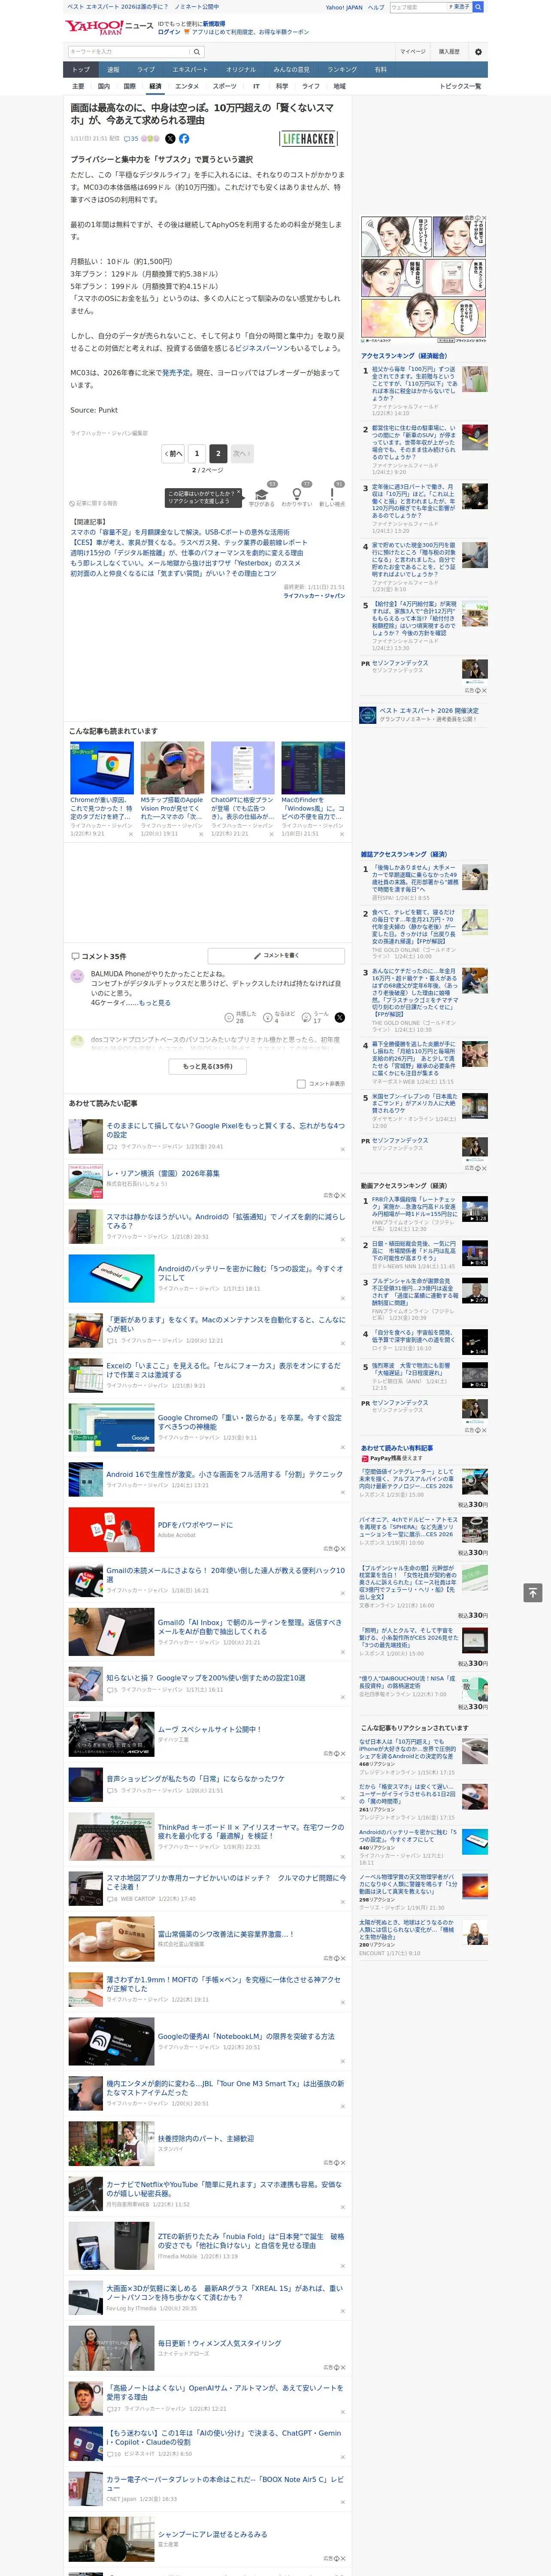Screen dimensions: 551x2576
Task: Open ベスト エキスパート 2026 発表 banner
Action: point(422,714)
